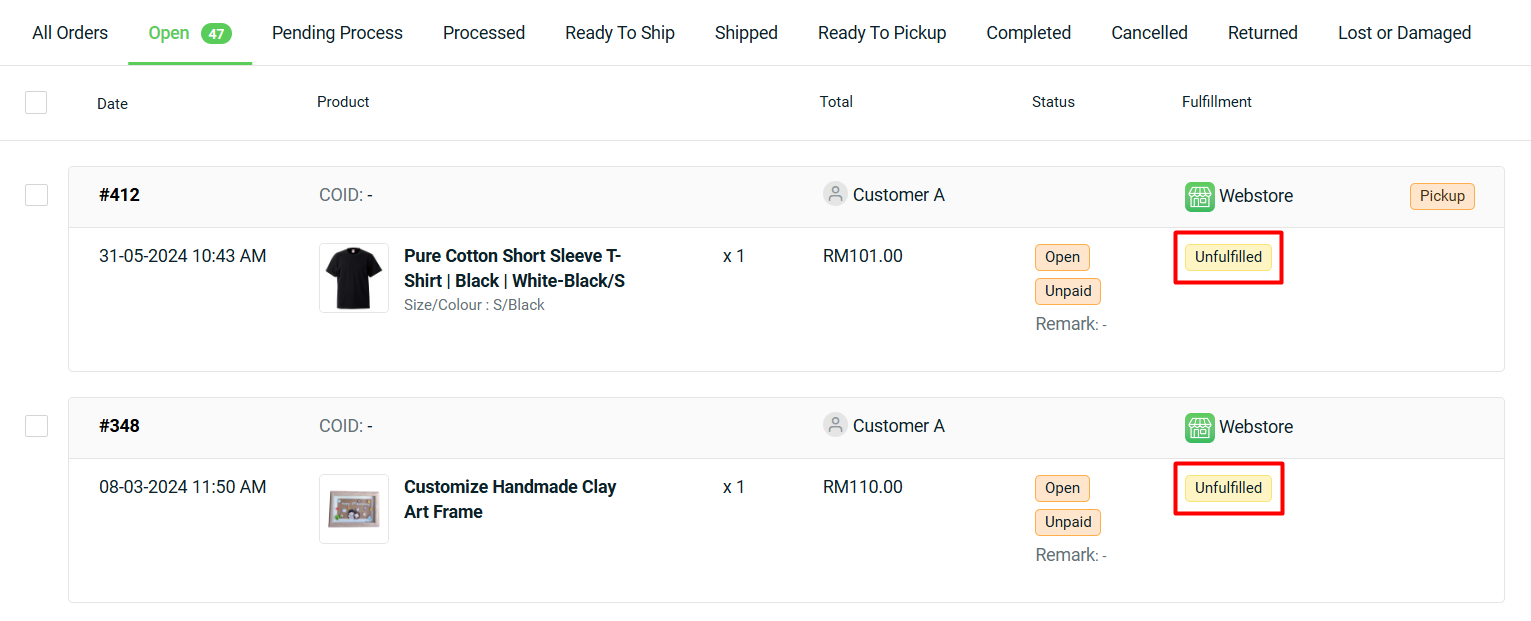
Task: Switch to the All Orders tab
Action: coord(70,33)
